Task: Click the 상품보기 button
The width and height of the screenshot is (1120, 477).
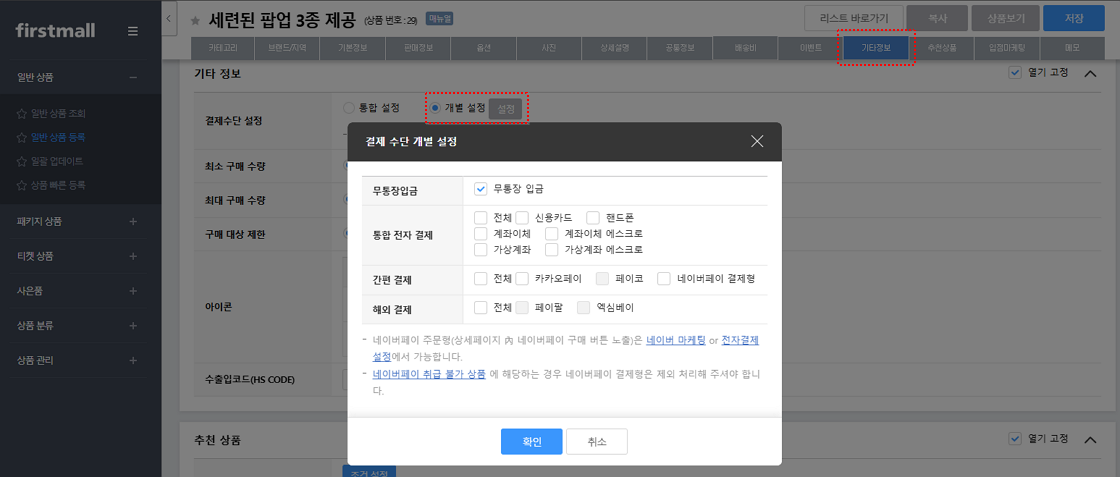Action: [x=1004, y=18]
